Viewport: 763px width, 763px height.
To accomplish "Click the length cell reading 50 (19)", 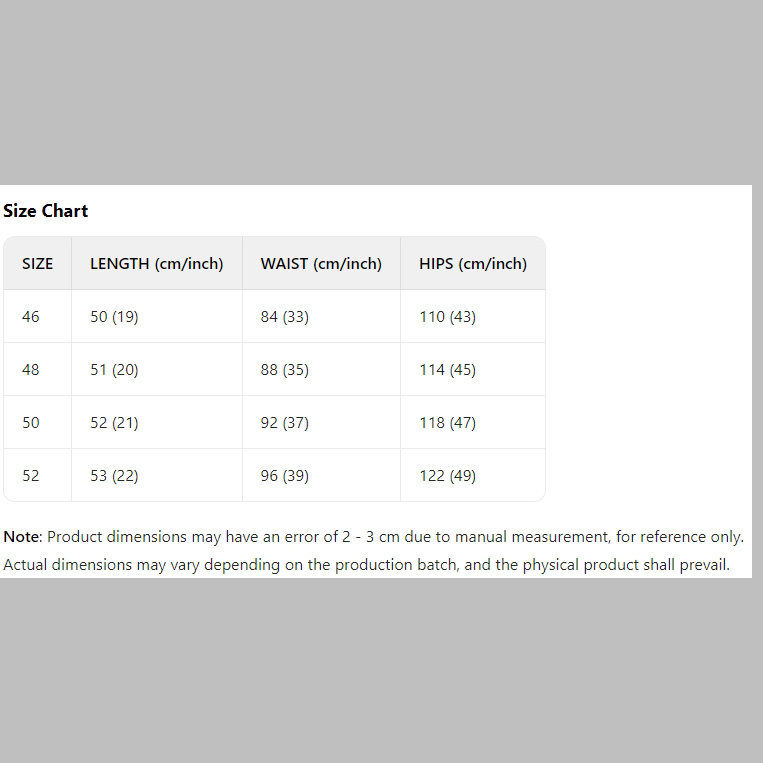I will [x=114, y=317].
